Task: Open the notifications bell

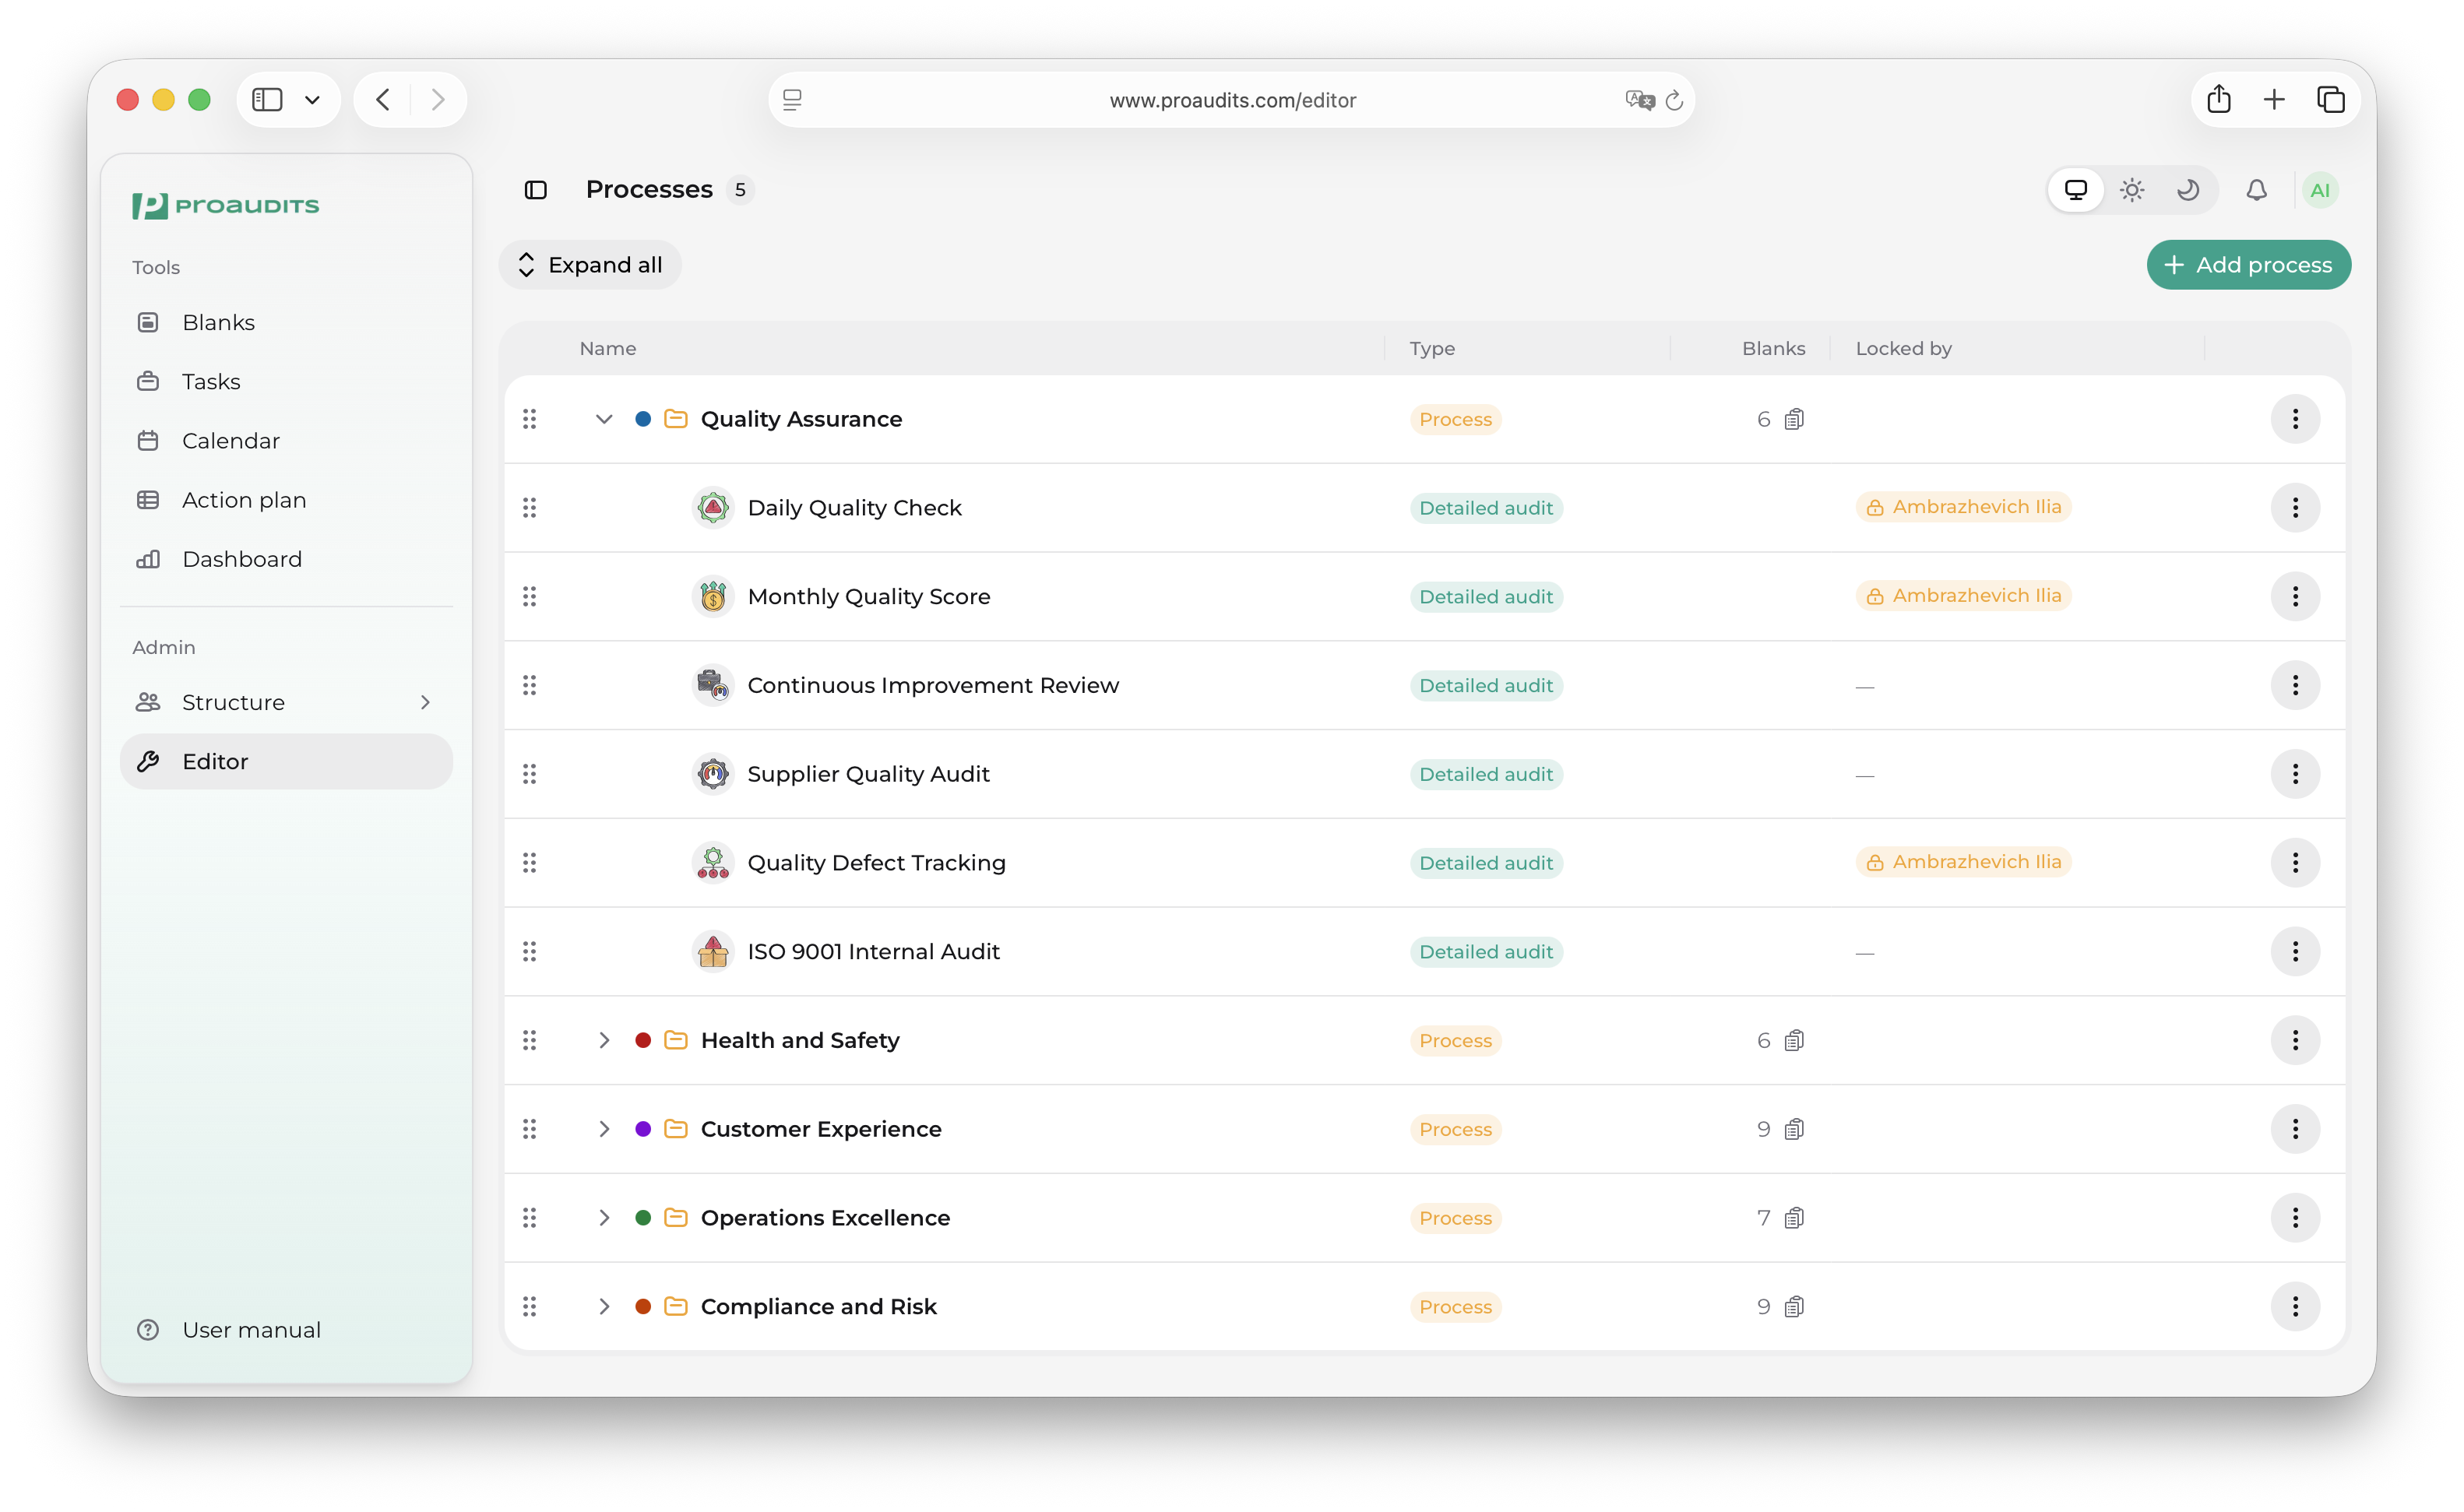Action: 2257,190
